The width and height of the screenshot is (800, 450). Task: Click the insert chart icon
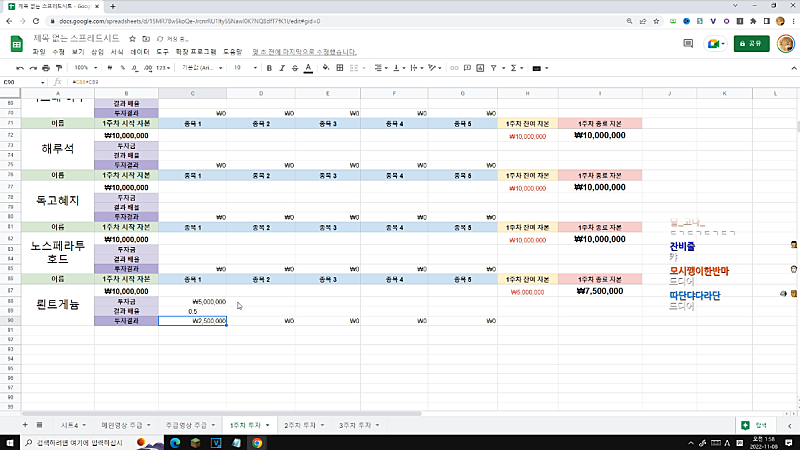[x=480, y=68]
